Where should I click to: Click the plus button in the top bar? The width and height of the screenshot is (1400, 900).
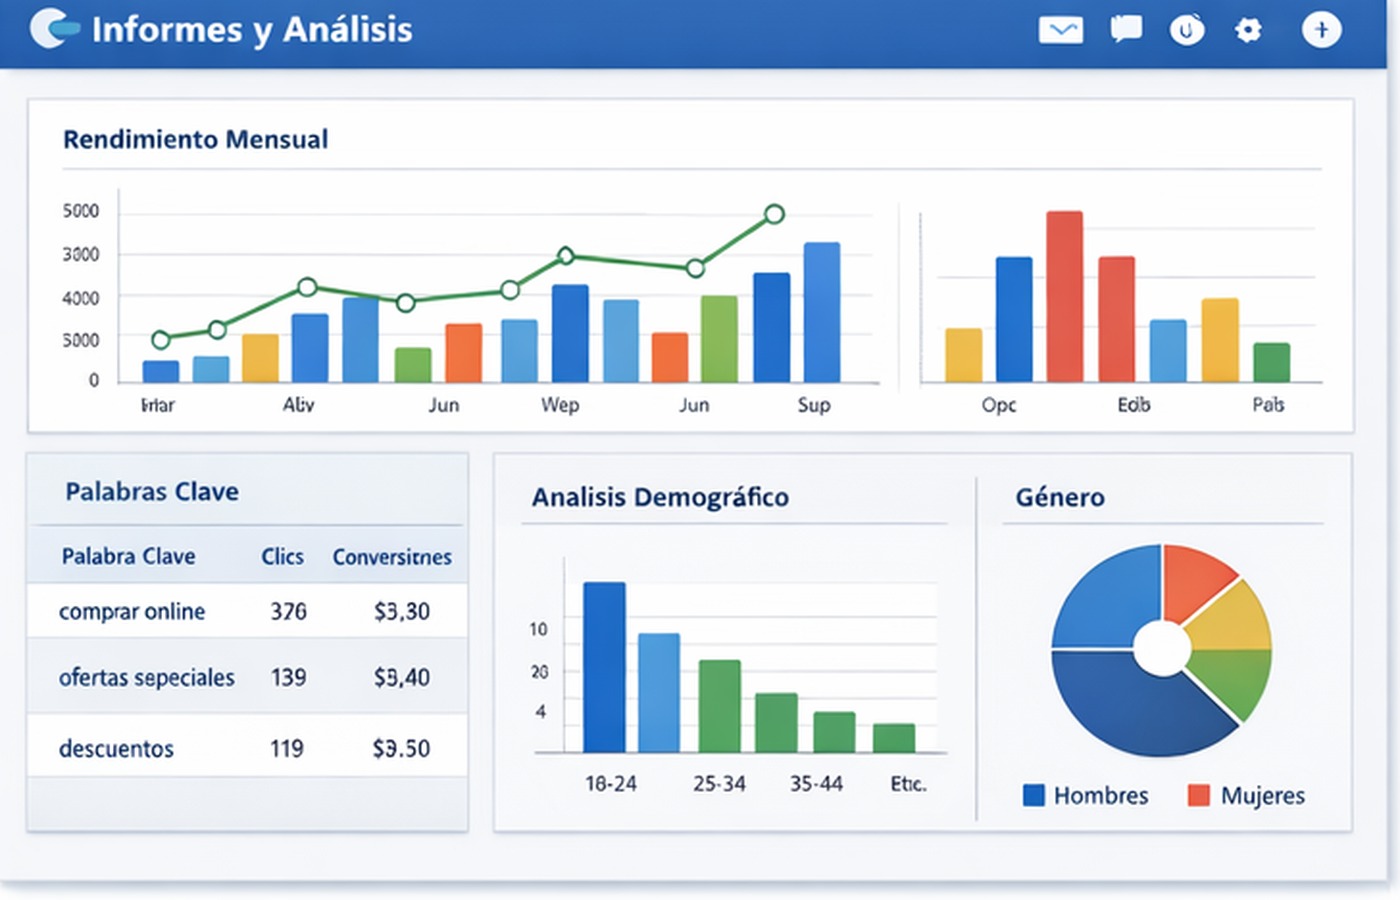1322,30
